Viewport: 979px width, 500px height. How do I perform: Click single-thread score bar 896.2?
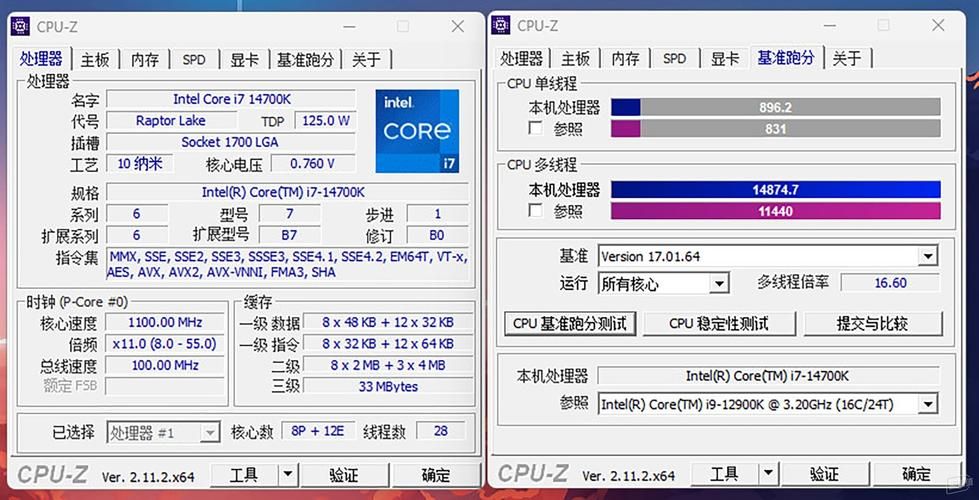click(775, 107)
